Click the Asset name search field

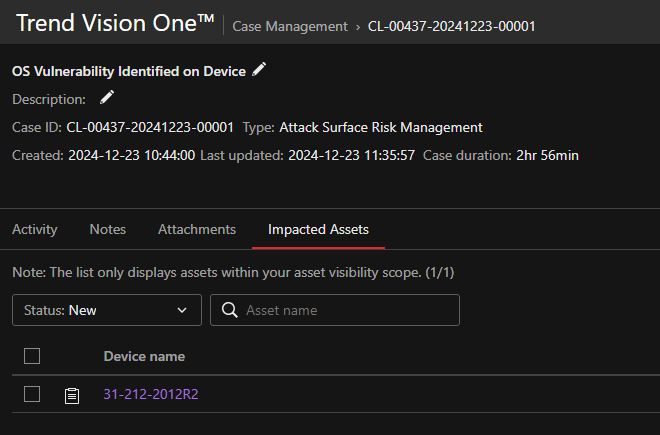click(x=345, y=310)
